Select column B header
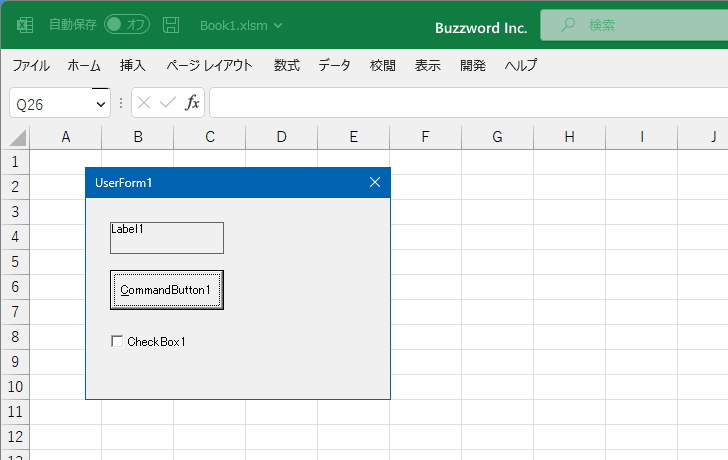Image resolution: width=728 pixels, height=460 pixels. click(x=138, y=137)
